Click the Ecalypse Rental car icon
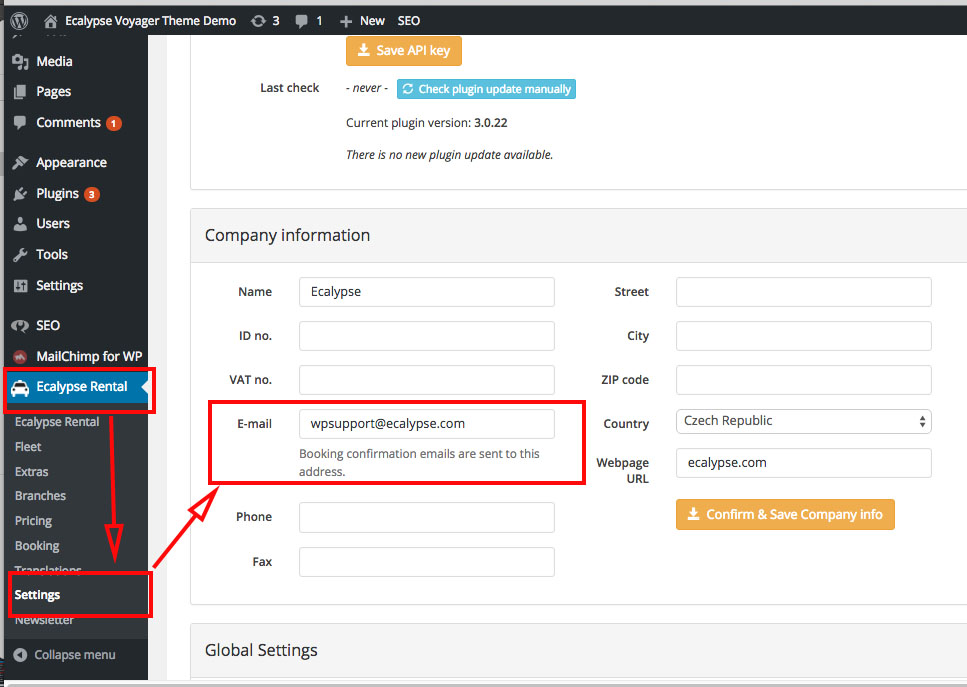967x687 pixels. 20,387
